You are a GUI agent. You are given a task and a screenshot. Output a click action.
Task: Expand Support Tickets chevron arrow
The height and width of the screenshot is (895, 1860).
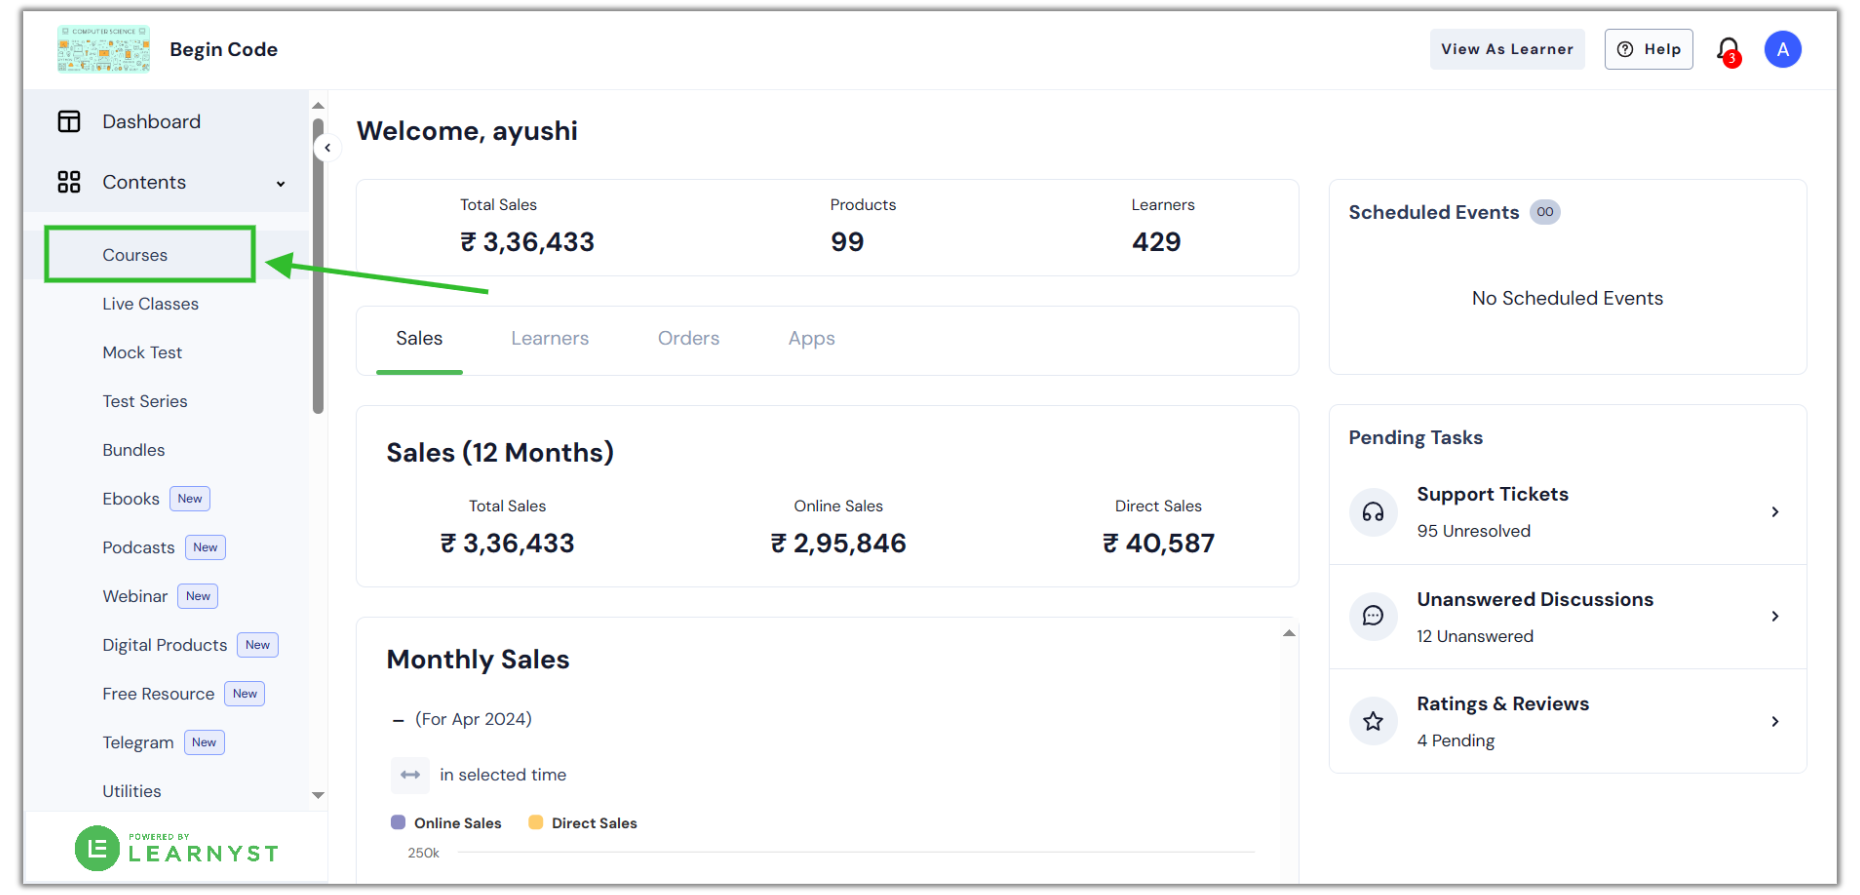pos(1775,512)
